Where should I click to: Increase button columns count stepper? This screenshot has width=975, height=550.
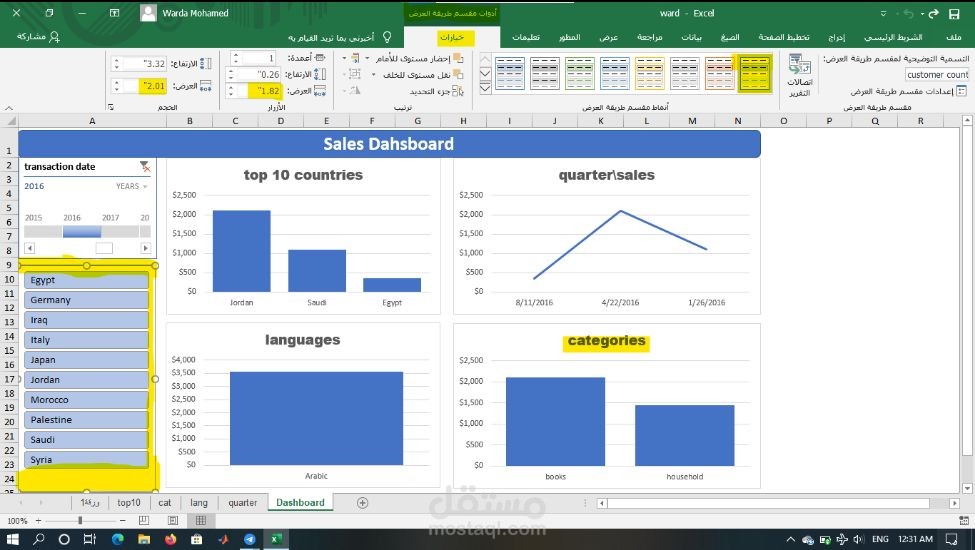coord(235,55)
